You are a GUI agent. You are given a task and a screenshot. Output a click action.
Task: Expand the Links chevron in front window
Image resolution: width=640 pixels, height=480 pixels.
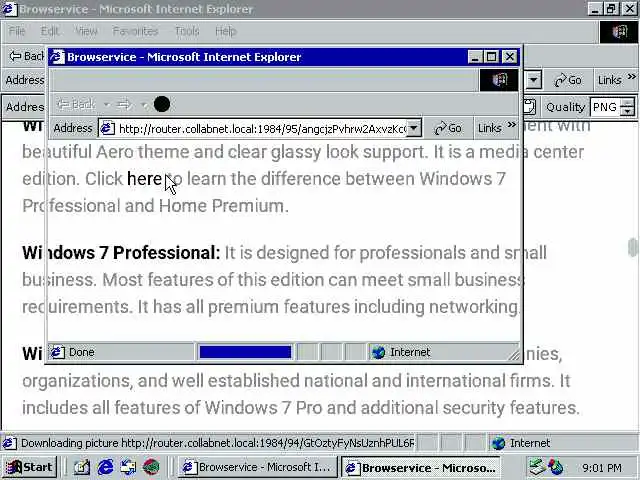pos(511,125)
